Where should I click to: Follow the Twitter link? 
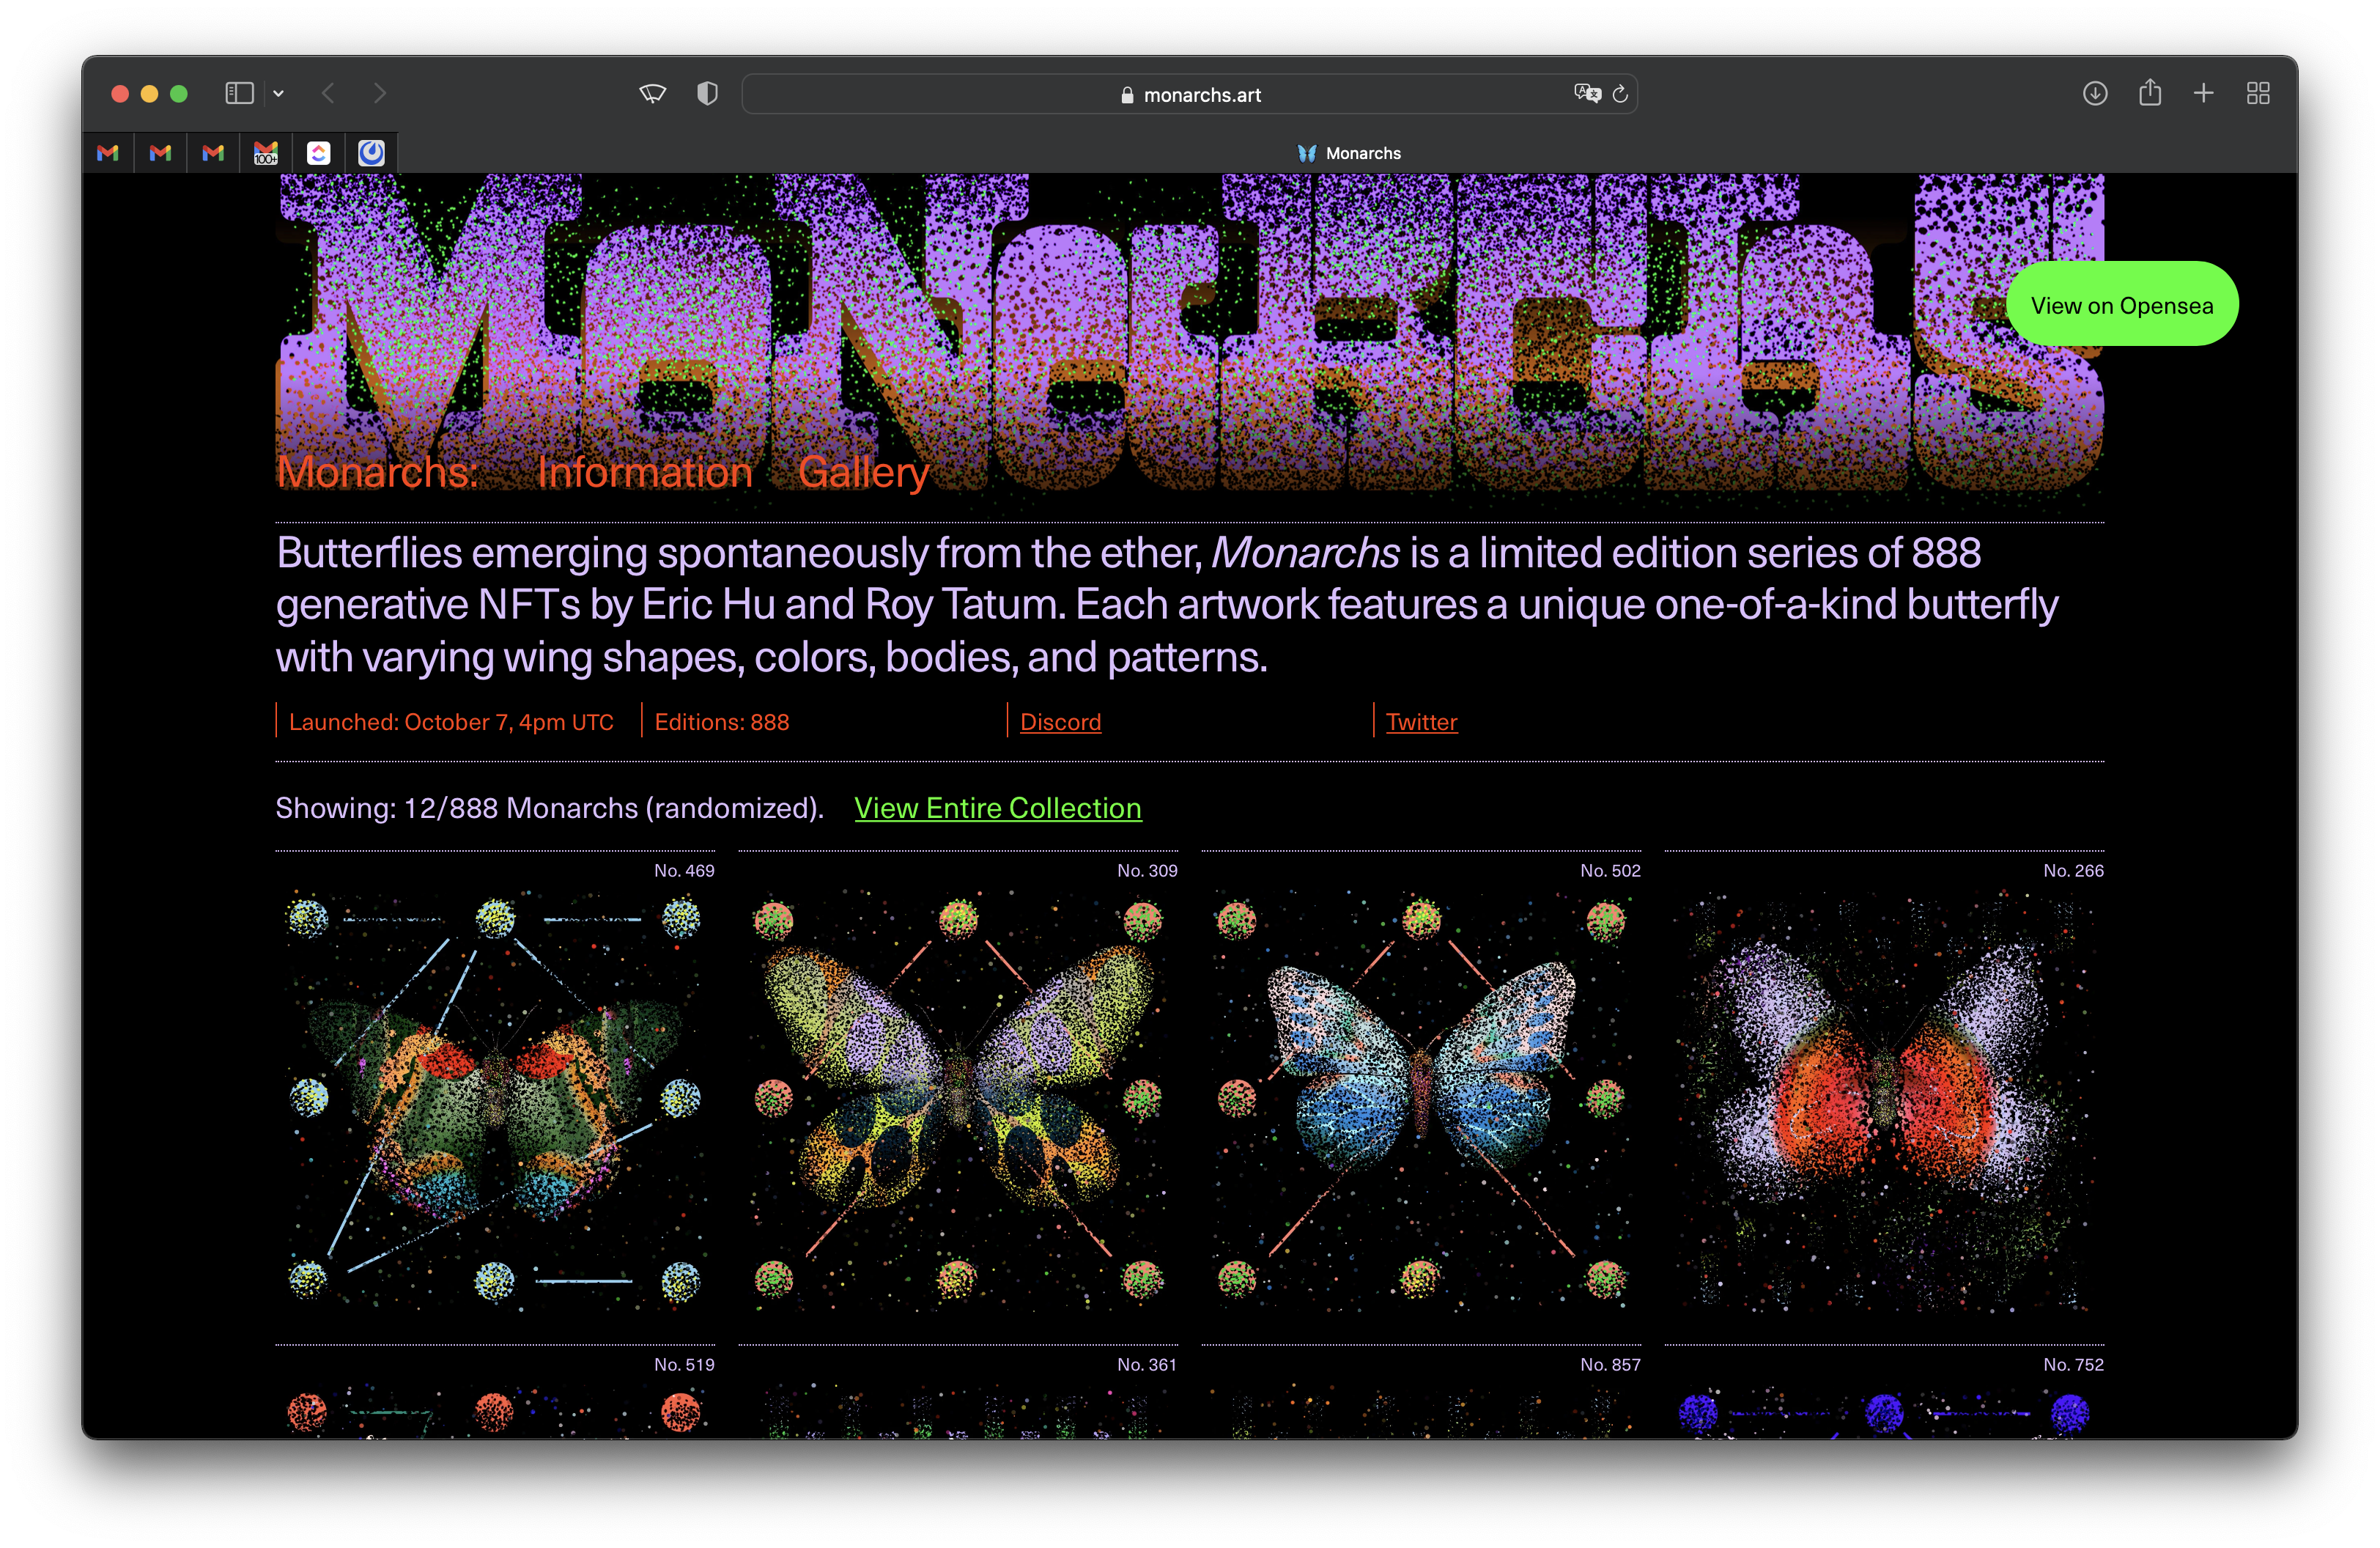(x=1421, y=722)
